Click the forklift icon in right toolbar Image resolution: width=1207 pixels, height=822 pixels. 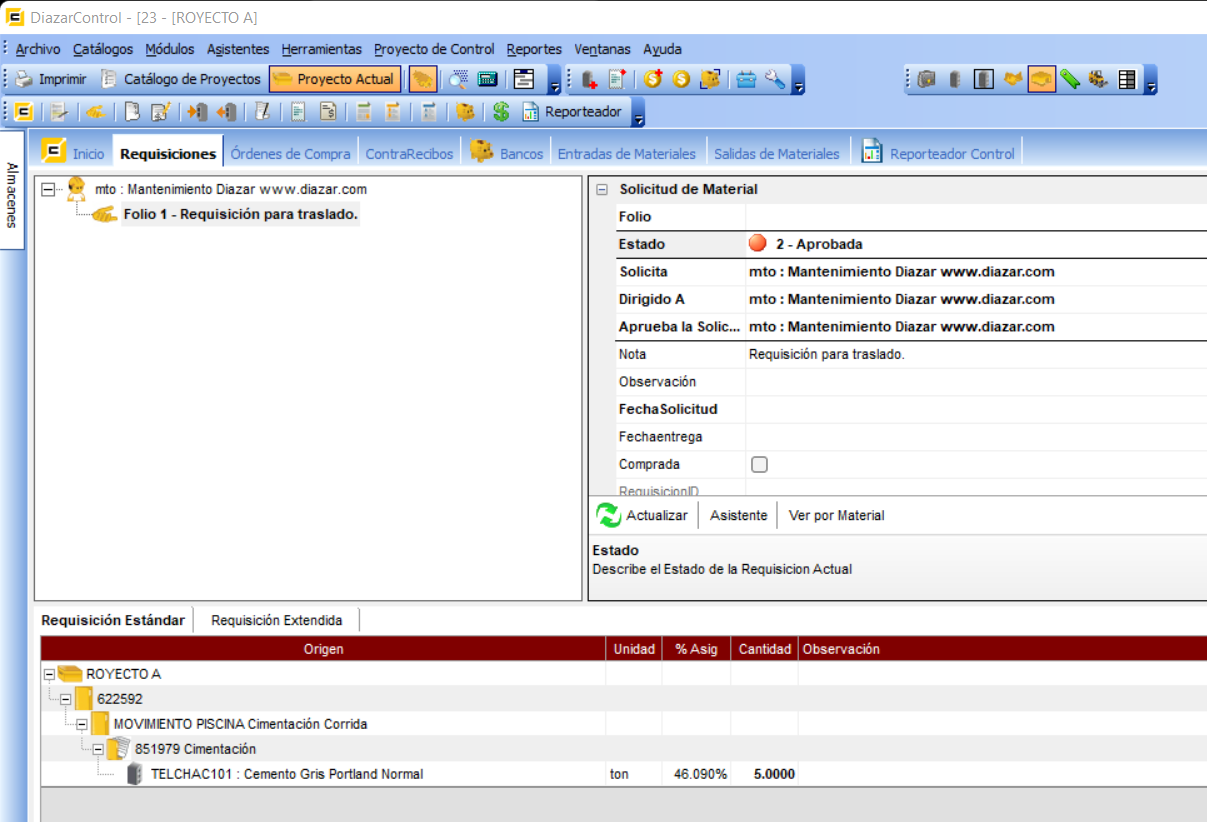pos(1098,79)
